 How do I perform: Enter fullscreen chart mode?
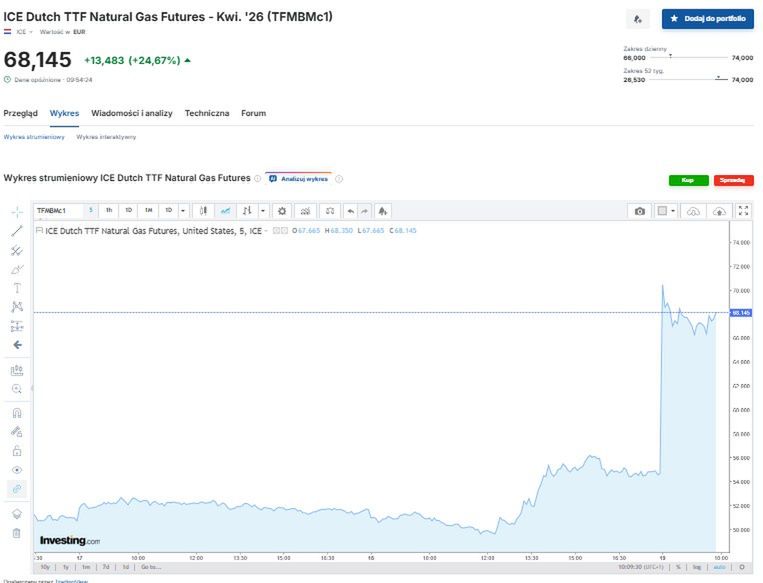pos(744,211)
